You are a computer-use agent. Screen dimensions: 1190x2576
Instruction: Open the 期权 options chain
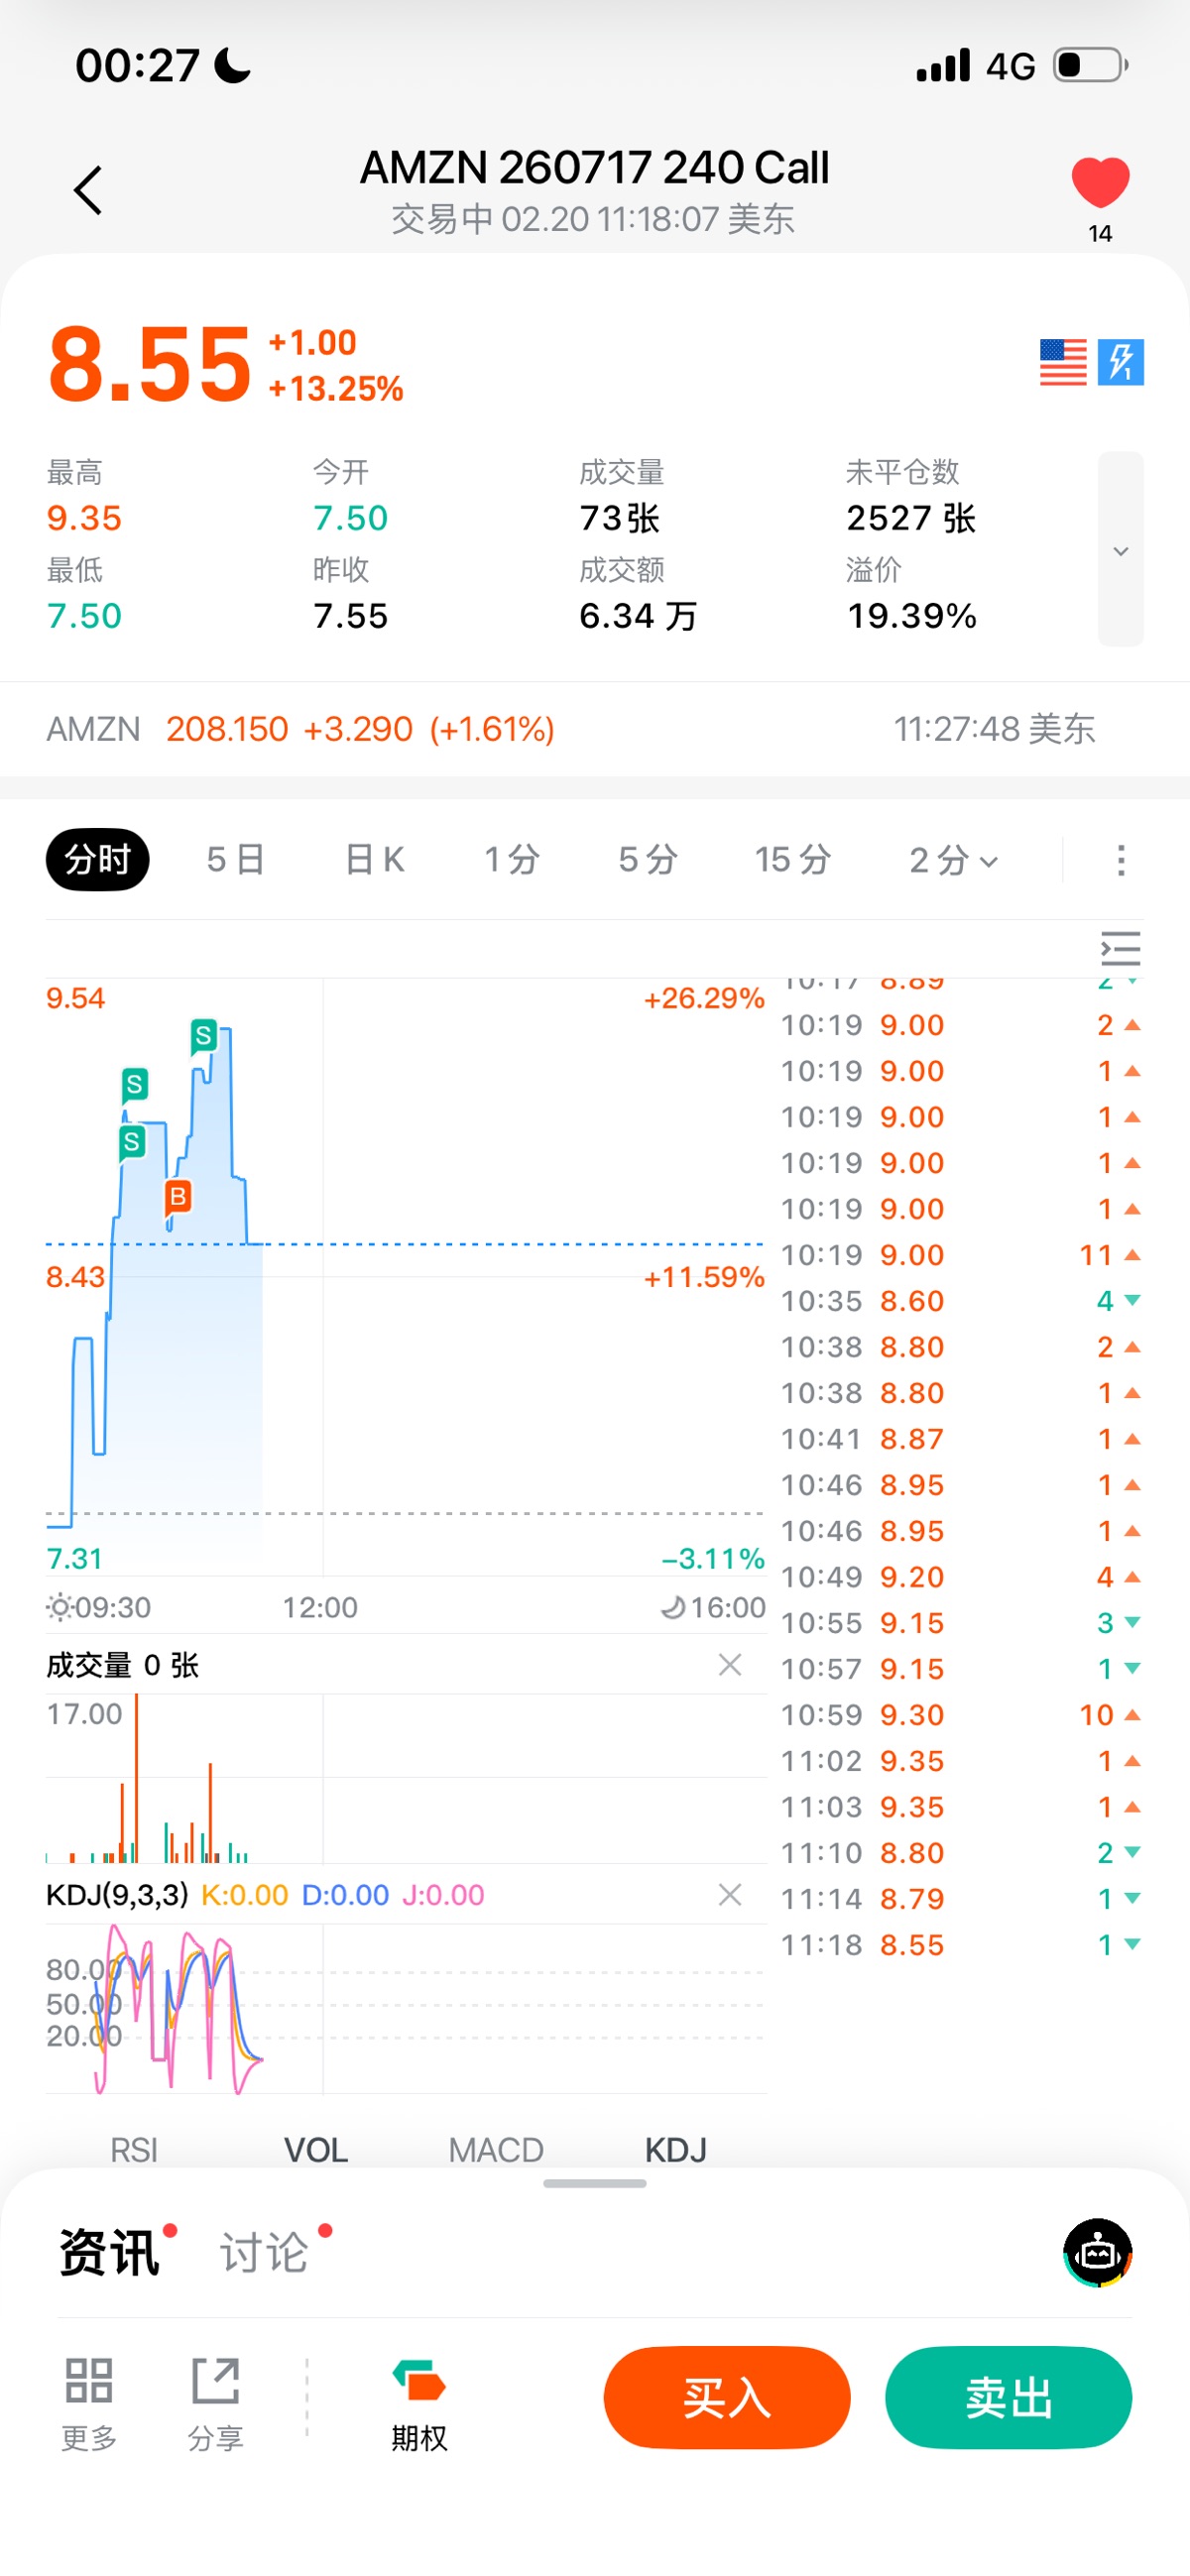coord(419,2400)
